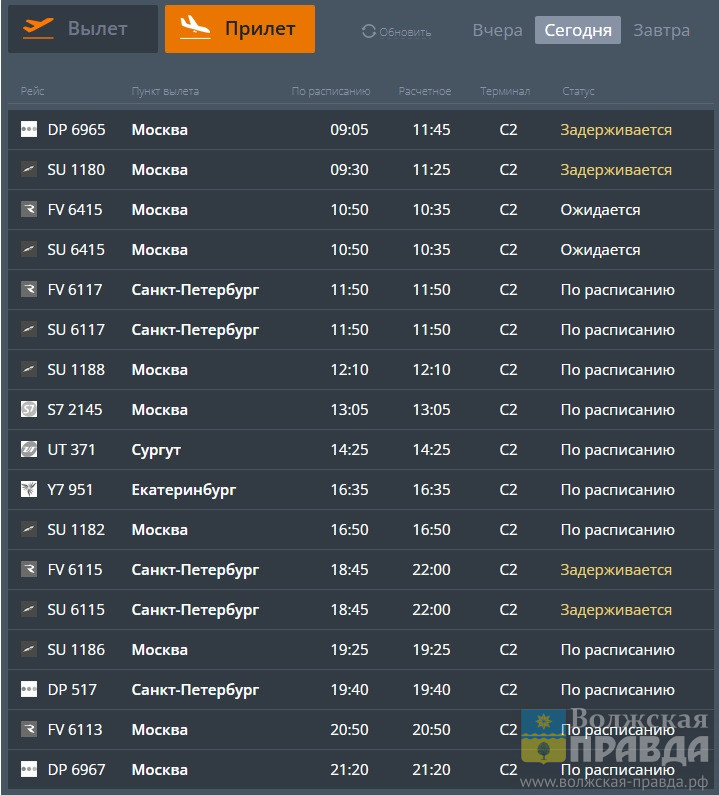
Task: Click the Pobeda icon for flight DP 517
Action: tap(28, 689)
